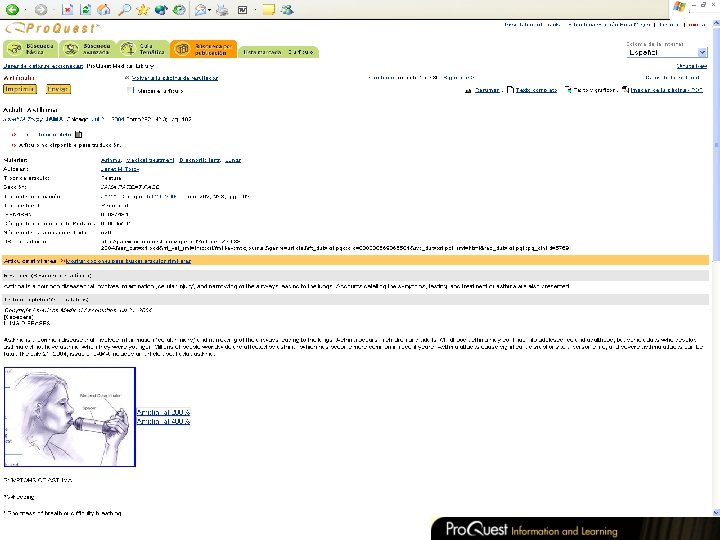Click the database area breadcrumb link

click(x=43, y=66)
